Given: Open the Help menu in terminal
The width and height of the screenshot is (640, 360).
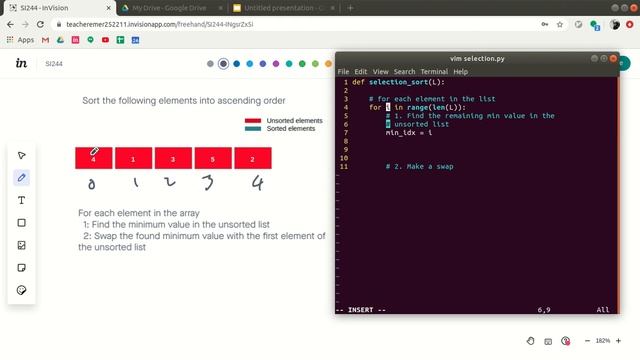Looking at the screenshot, I should tap(460, 71).
